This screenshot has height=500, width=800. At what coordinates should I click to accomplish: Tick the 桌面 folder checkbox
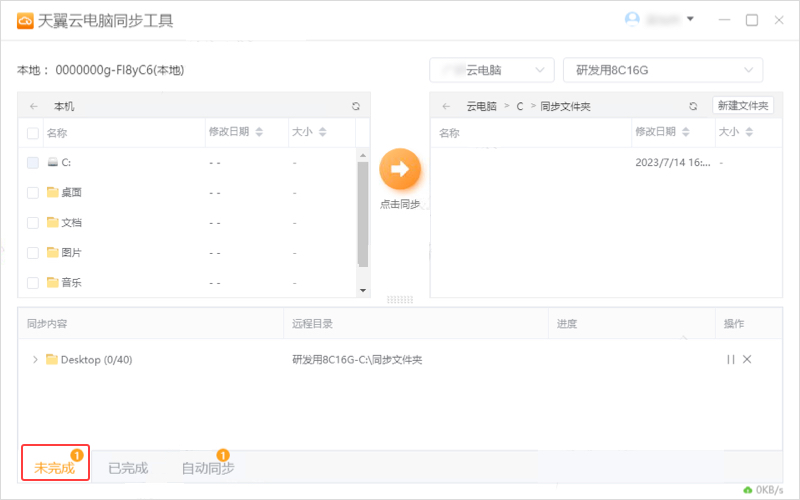point(33,193)
